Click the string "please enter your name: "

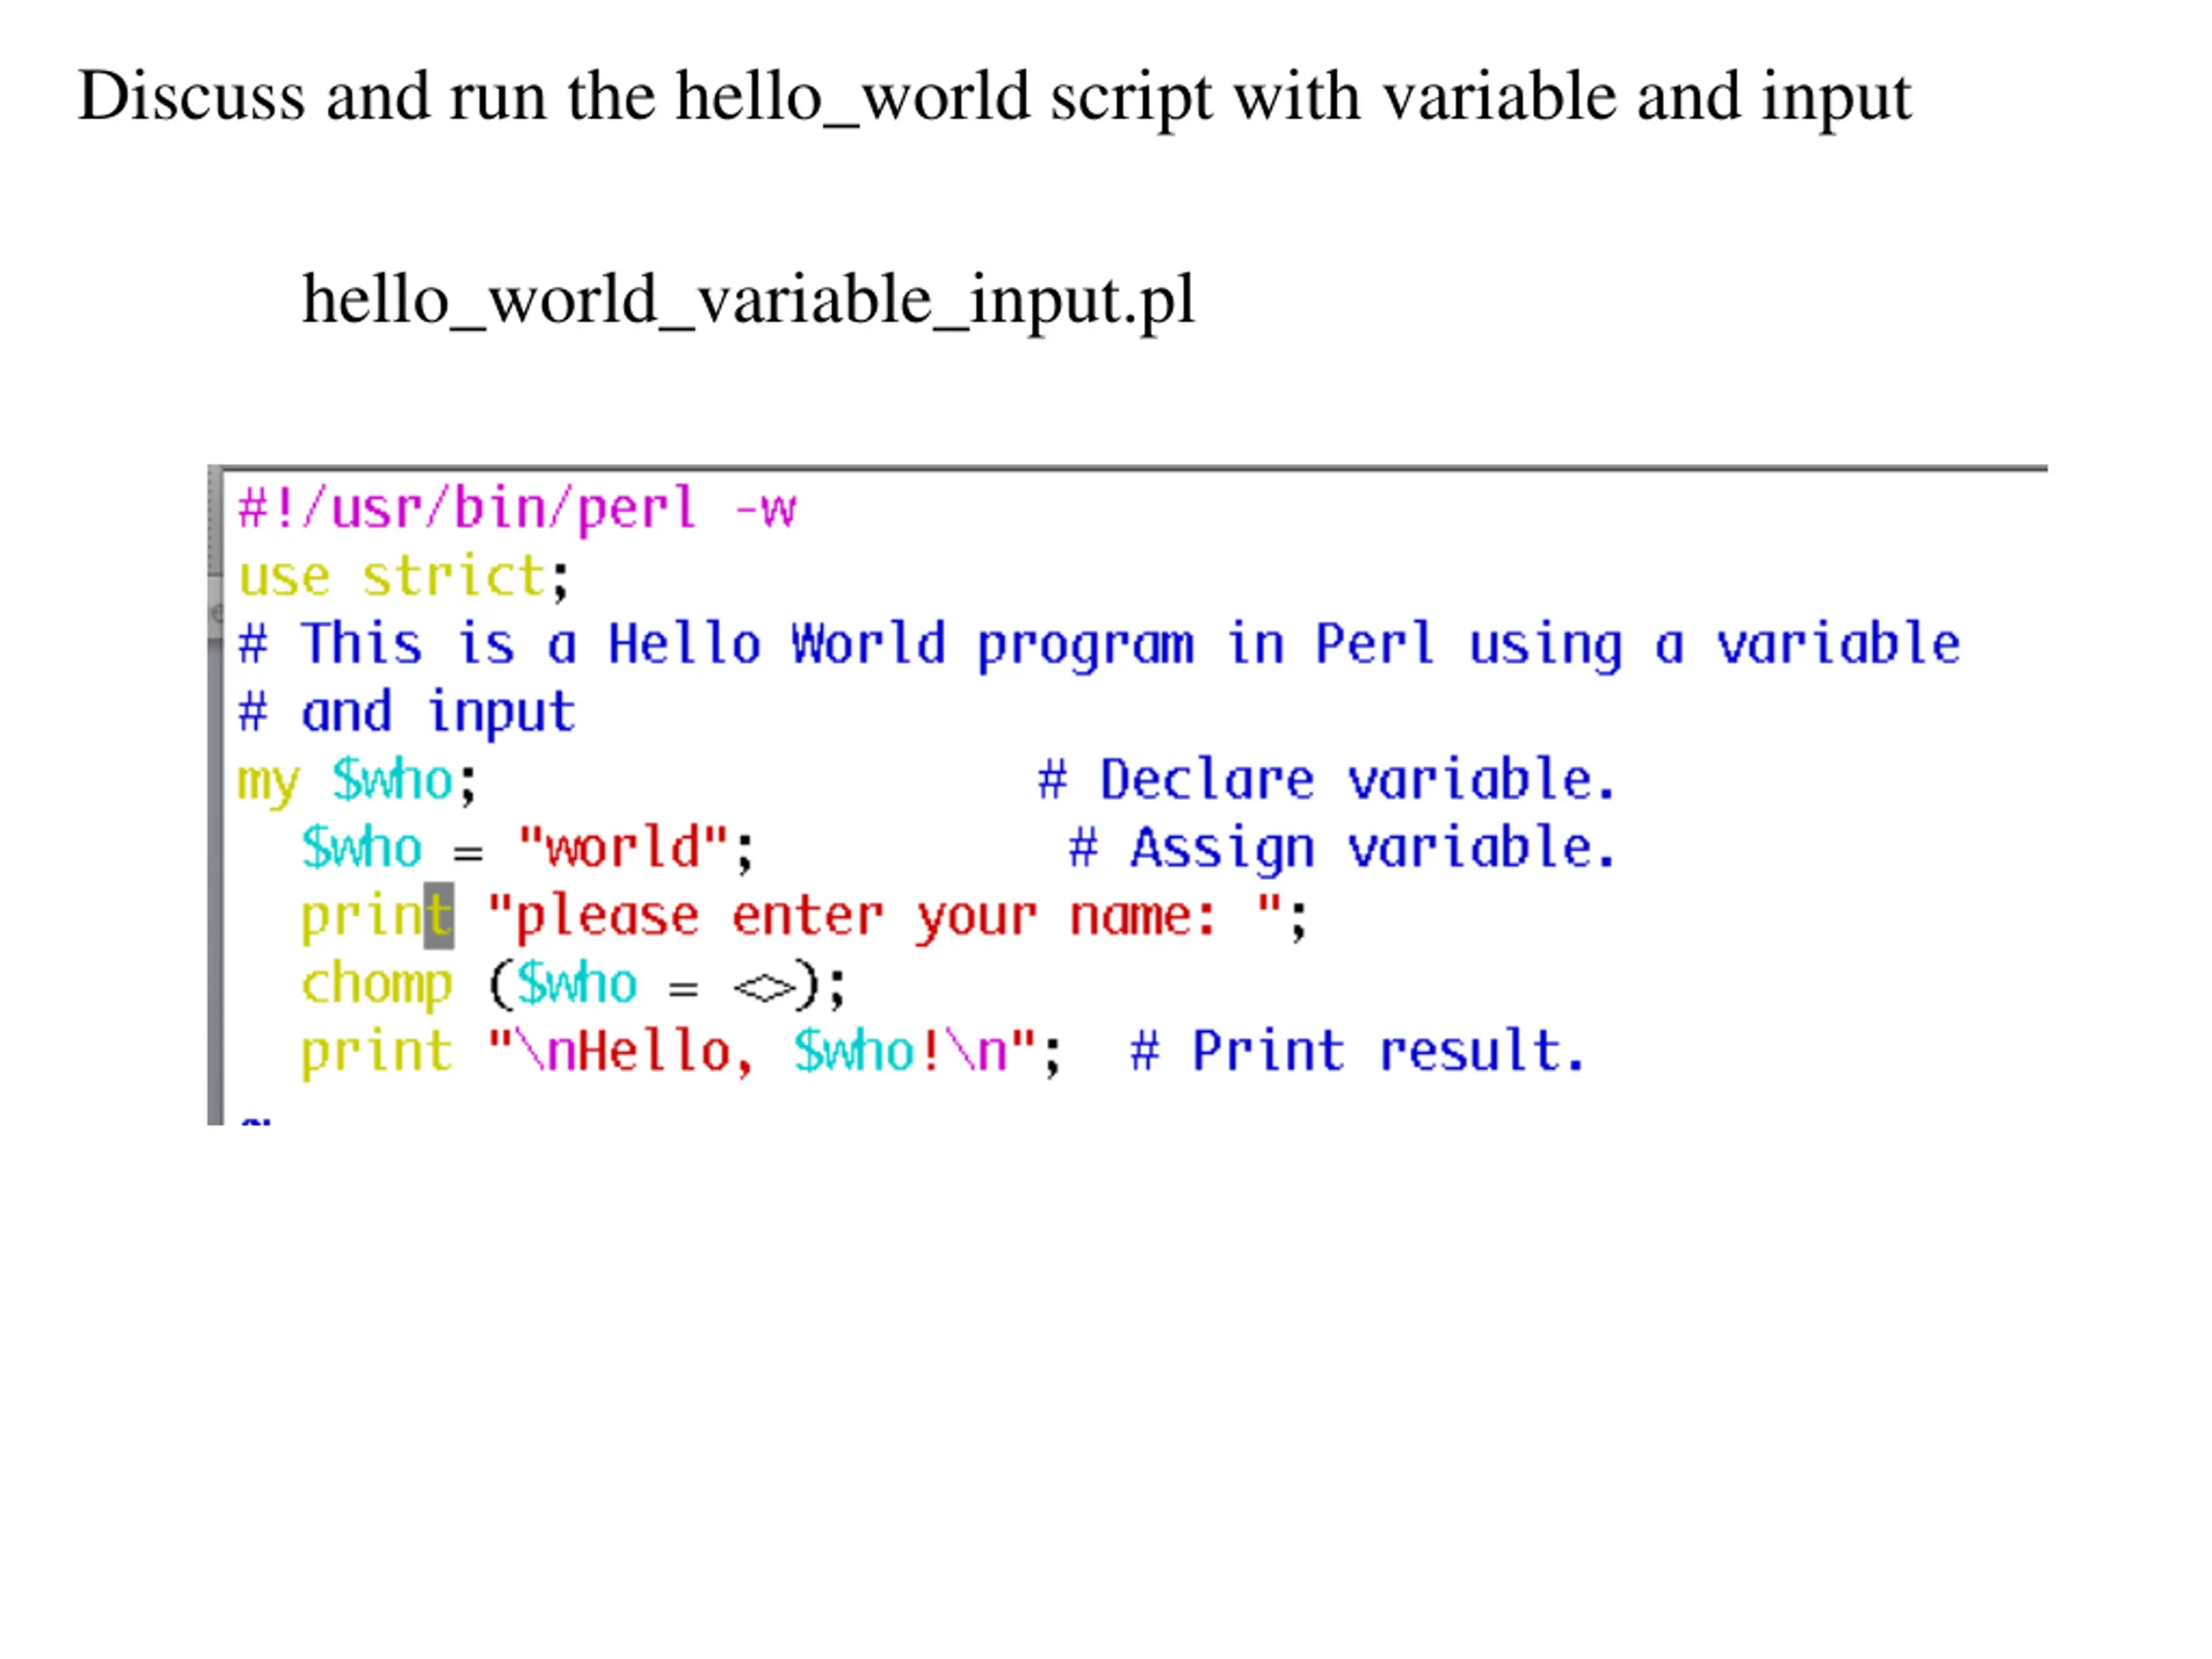[x=884, y=917]
